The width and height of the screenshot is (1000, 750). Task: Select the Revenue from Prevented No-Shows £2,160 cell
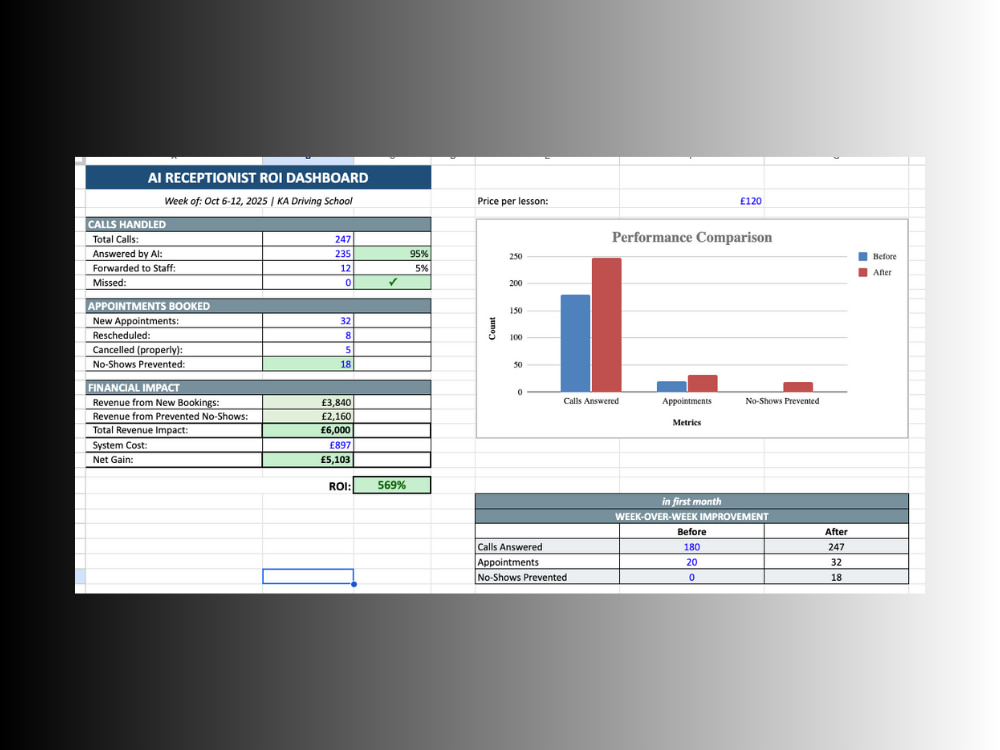click(x=308, y=416)
